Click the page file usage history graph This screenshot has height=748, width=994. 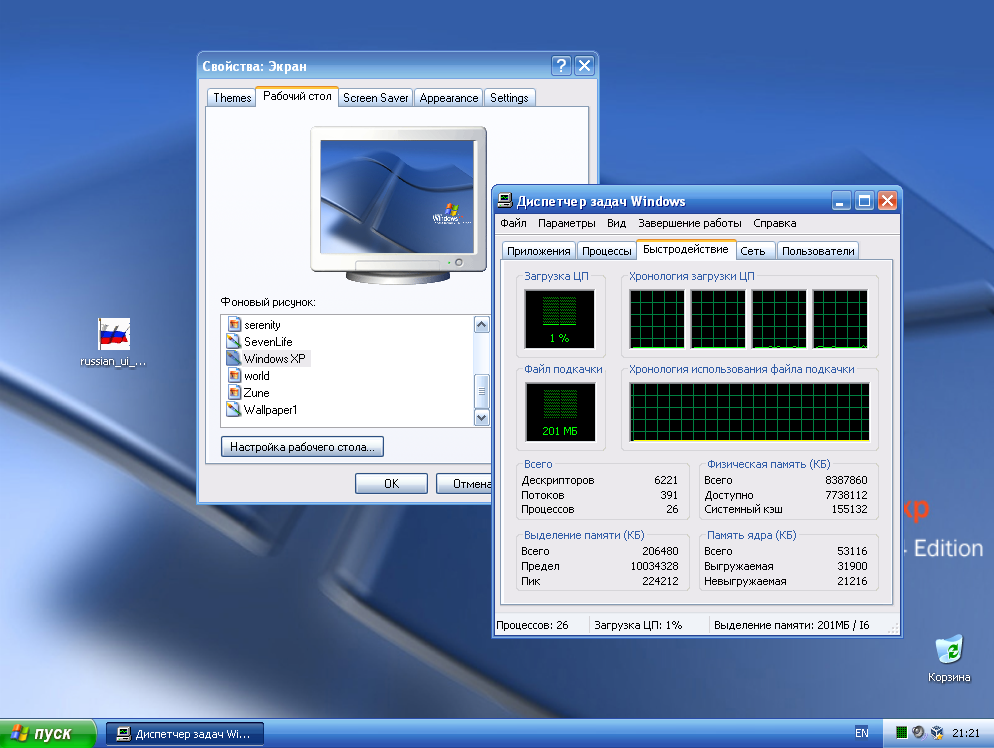(749, 412)
